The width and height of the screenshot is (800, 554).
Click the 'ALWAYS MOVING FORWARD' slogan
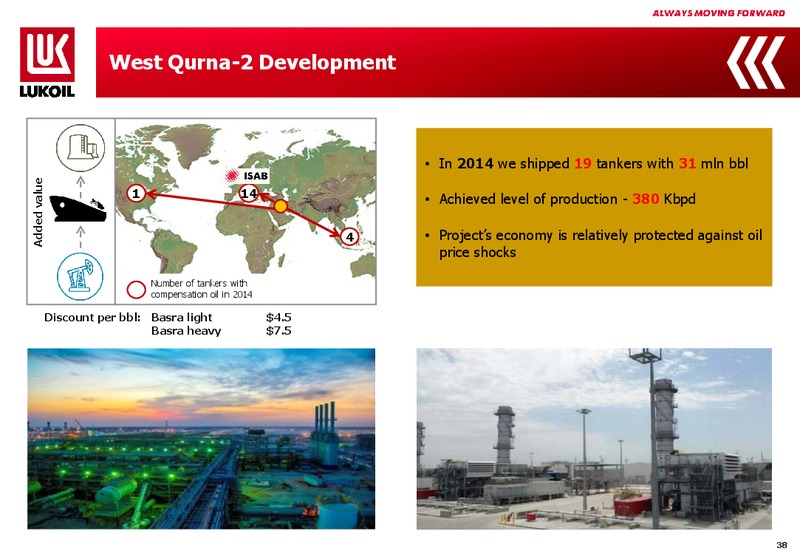pyautogui.click(x=719, y=13)
